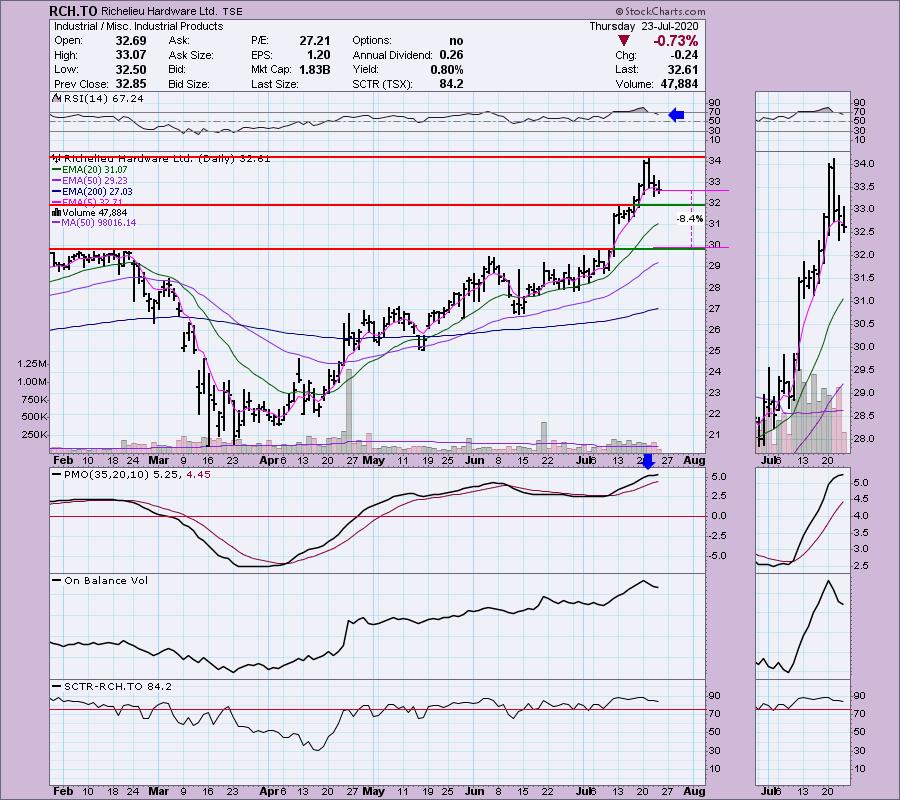
Task: Click the Prev Close value 32.85
Action: point(131,84)
